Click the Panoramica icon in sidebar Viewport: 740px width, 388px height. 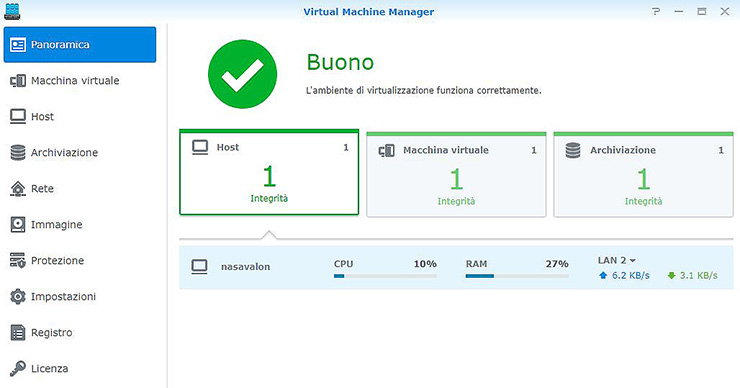[x=18, y=45]
